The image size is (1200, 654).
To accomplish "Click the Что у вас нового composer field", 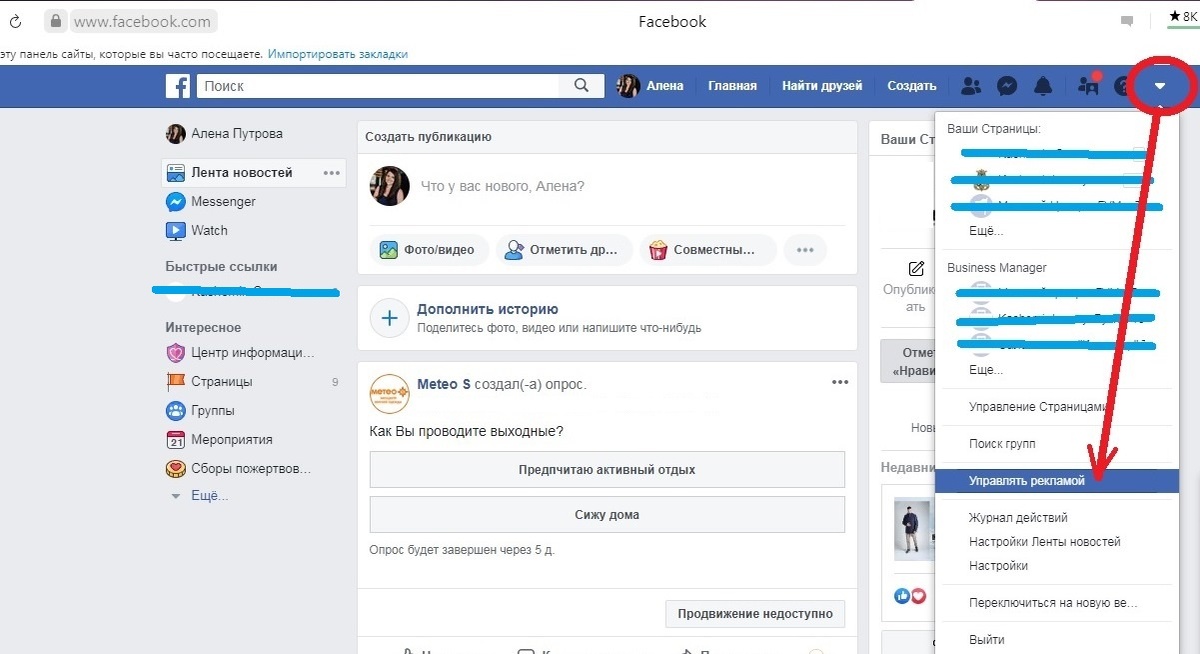I will [502, 186].
